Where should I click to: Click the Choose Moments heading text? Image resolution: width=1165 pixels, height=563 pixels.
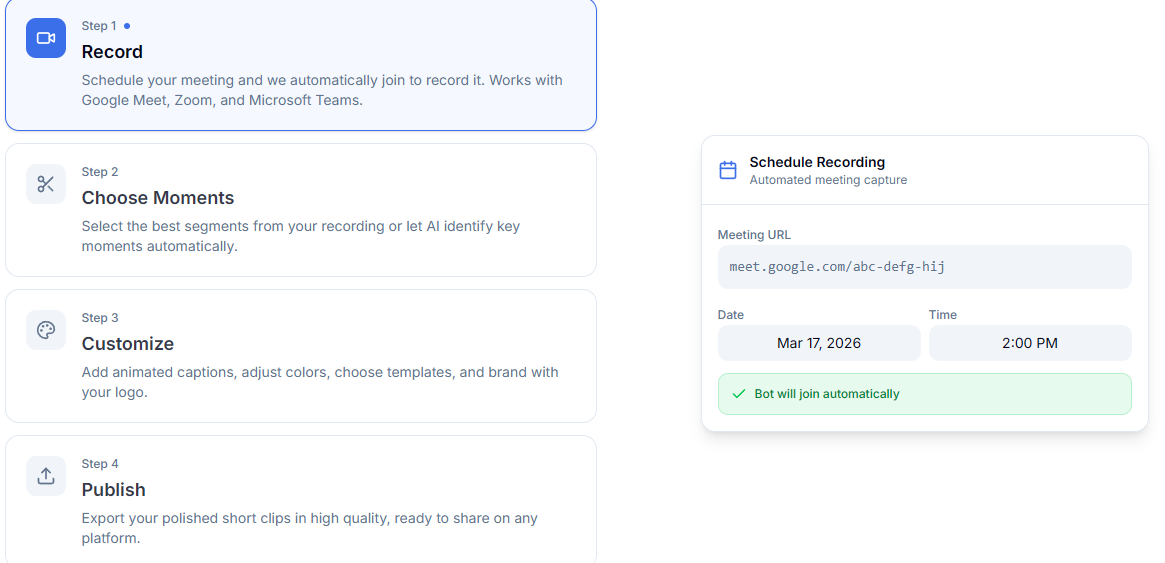(158, 198)
